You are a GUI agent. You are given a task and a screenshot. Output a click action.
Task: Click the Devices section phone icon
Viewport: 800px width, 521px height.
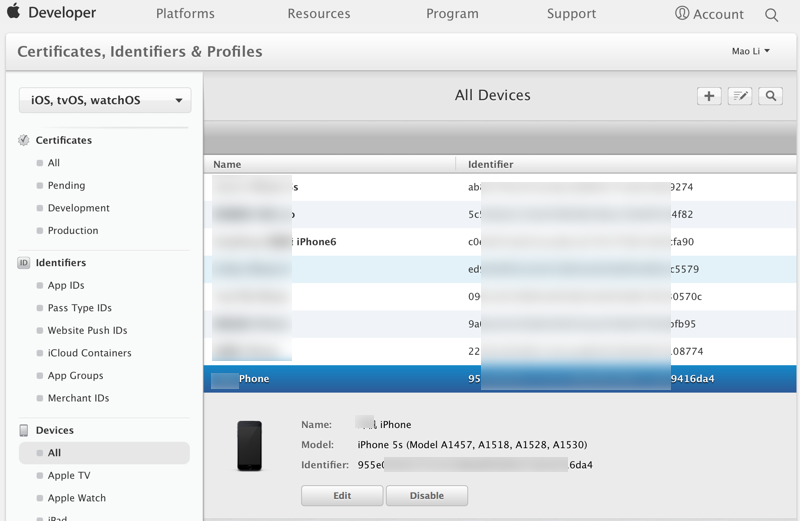tap(23, 430)
